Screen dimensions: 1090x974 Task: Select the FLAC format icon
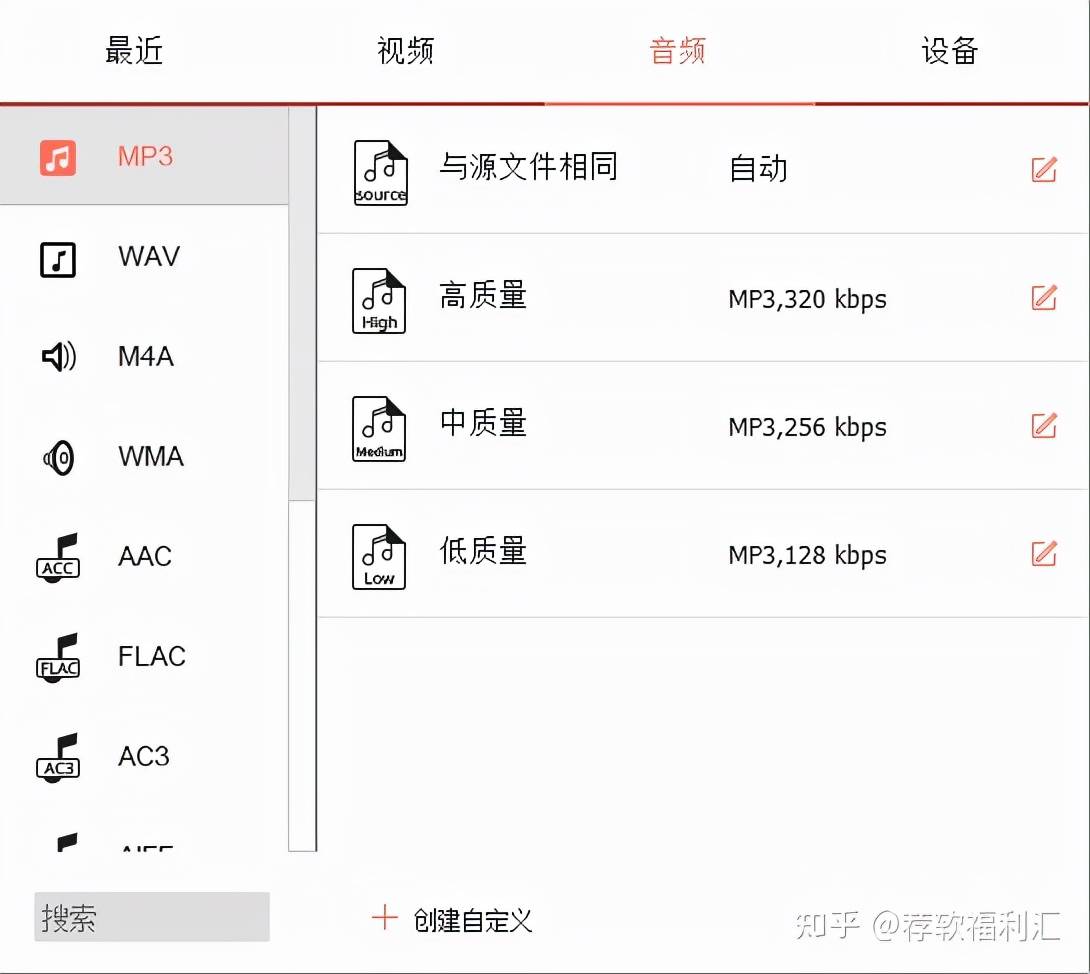tap(58, 658)
